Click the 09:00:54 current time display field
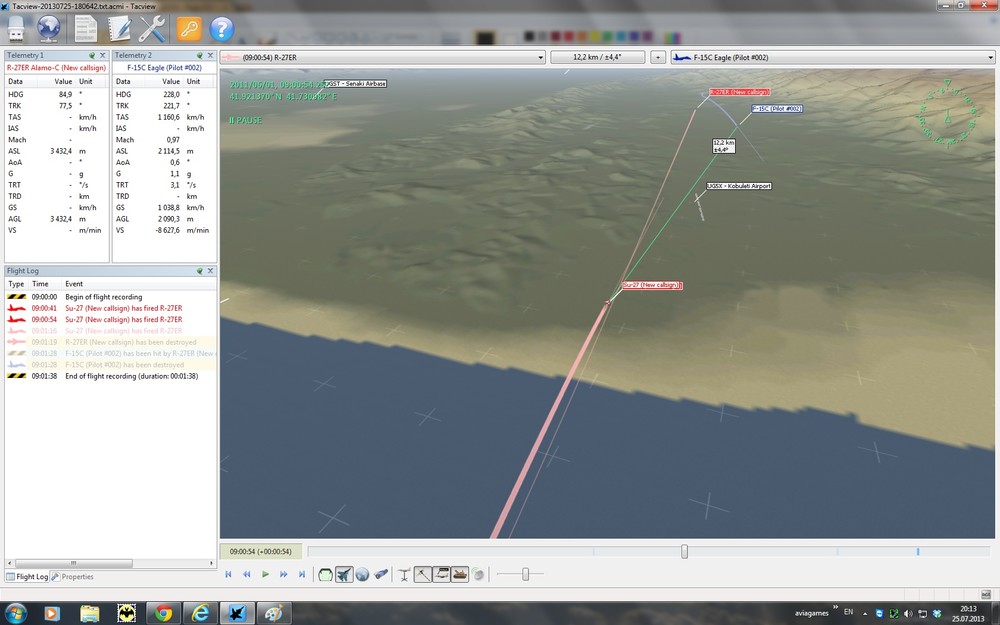The height and width of the screenshot is (625, 1000). [x=260, y=552]
